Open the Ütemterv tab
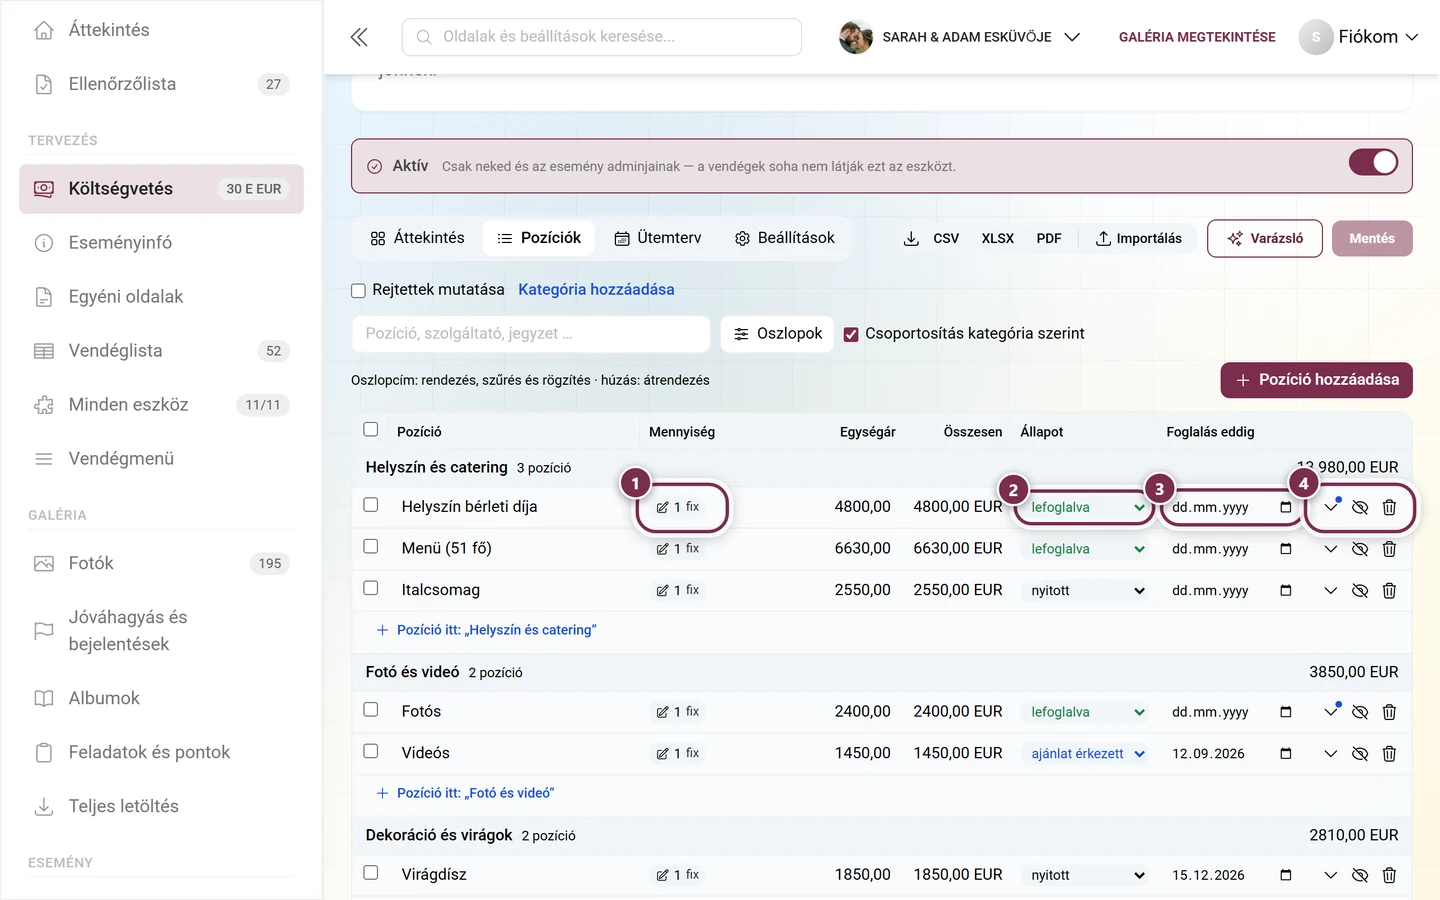Image resolution: width=1440 pixels, height=900 pixels. 657,238
